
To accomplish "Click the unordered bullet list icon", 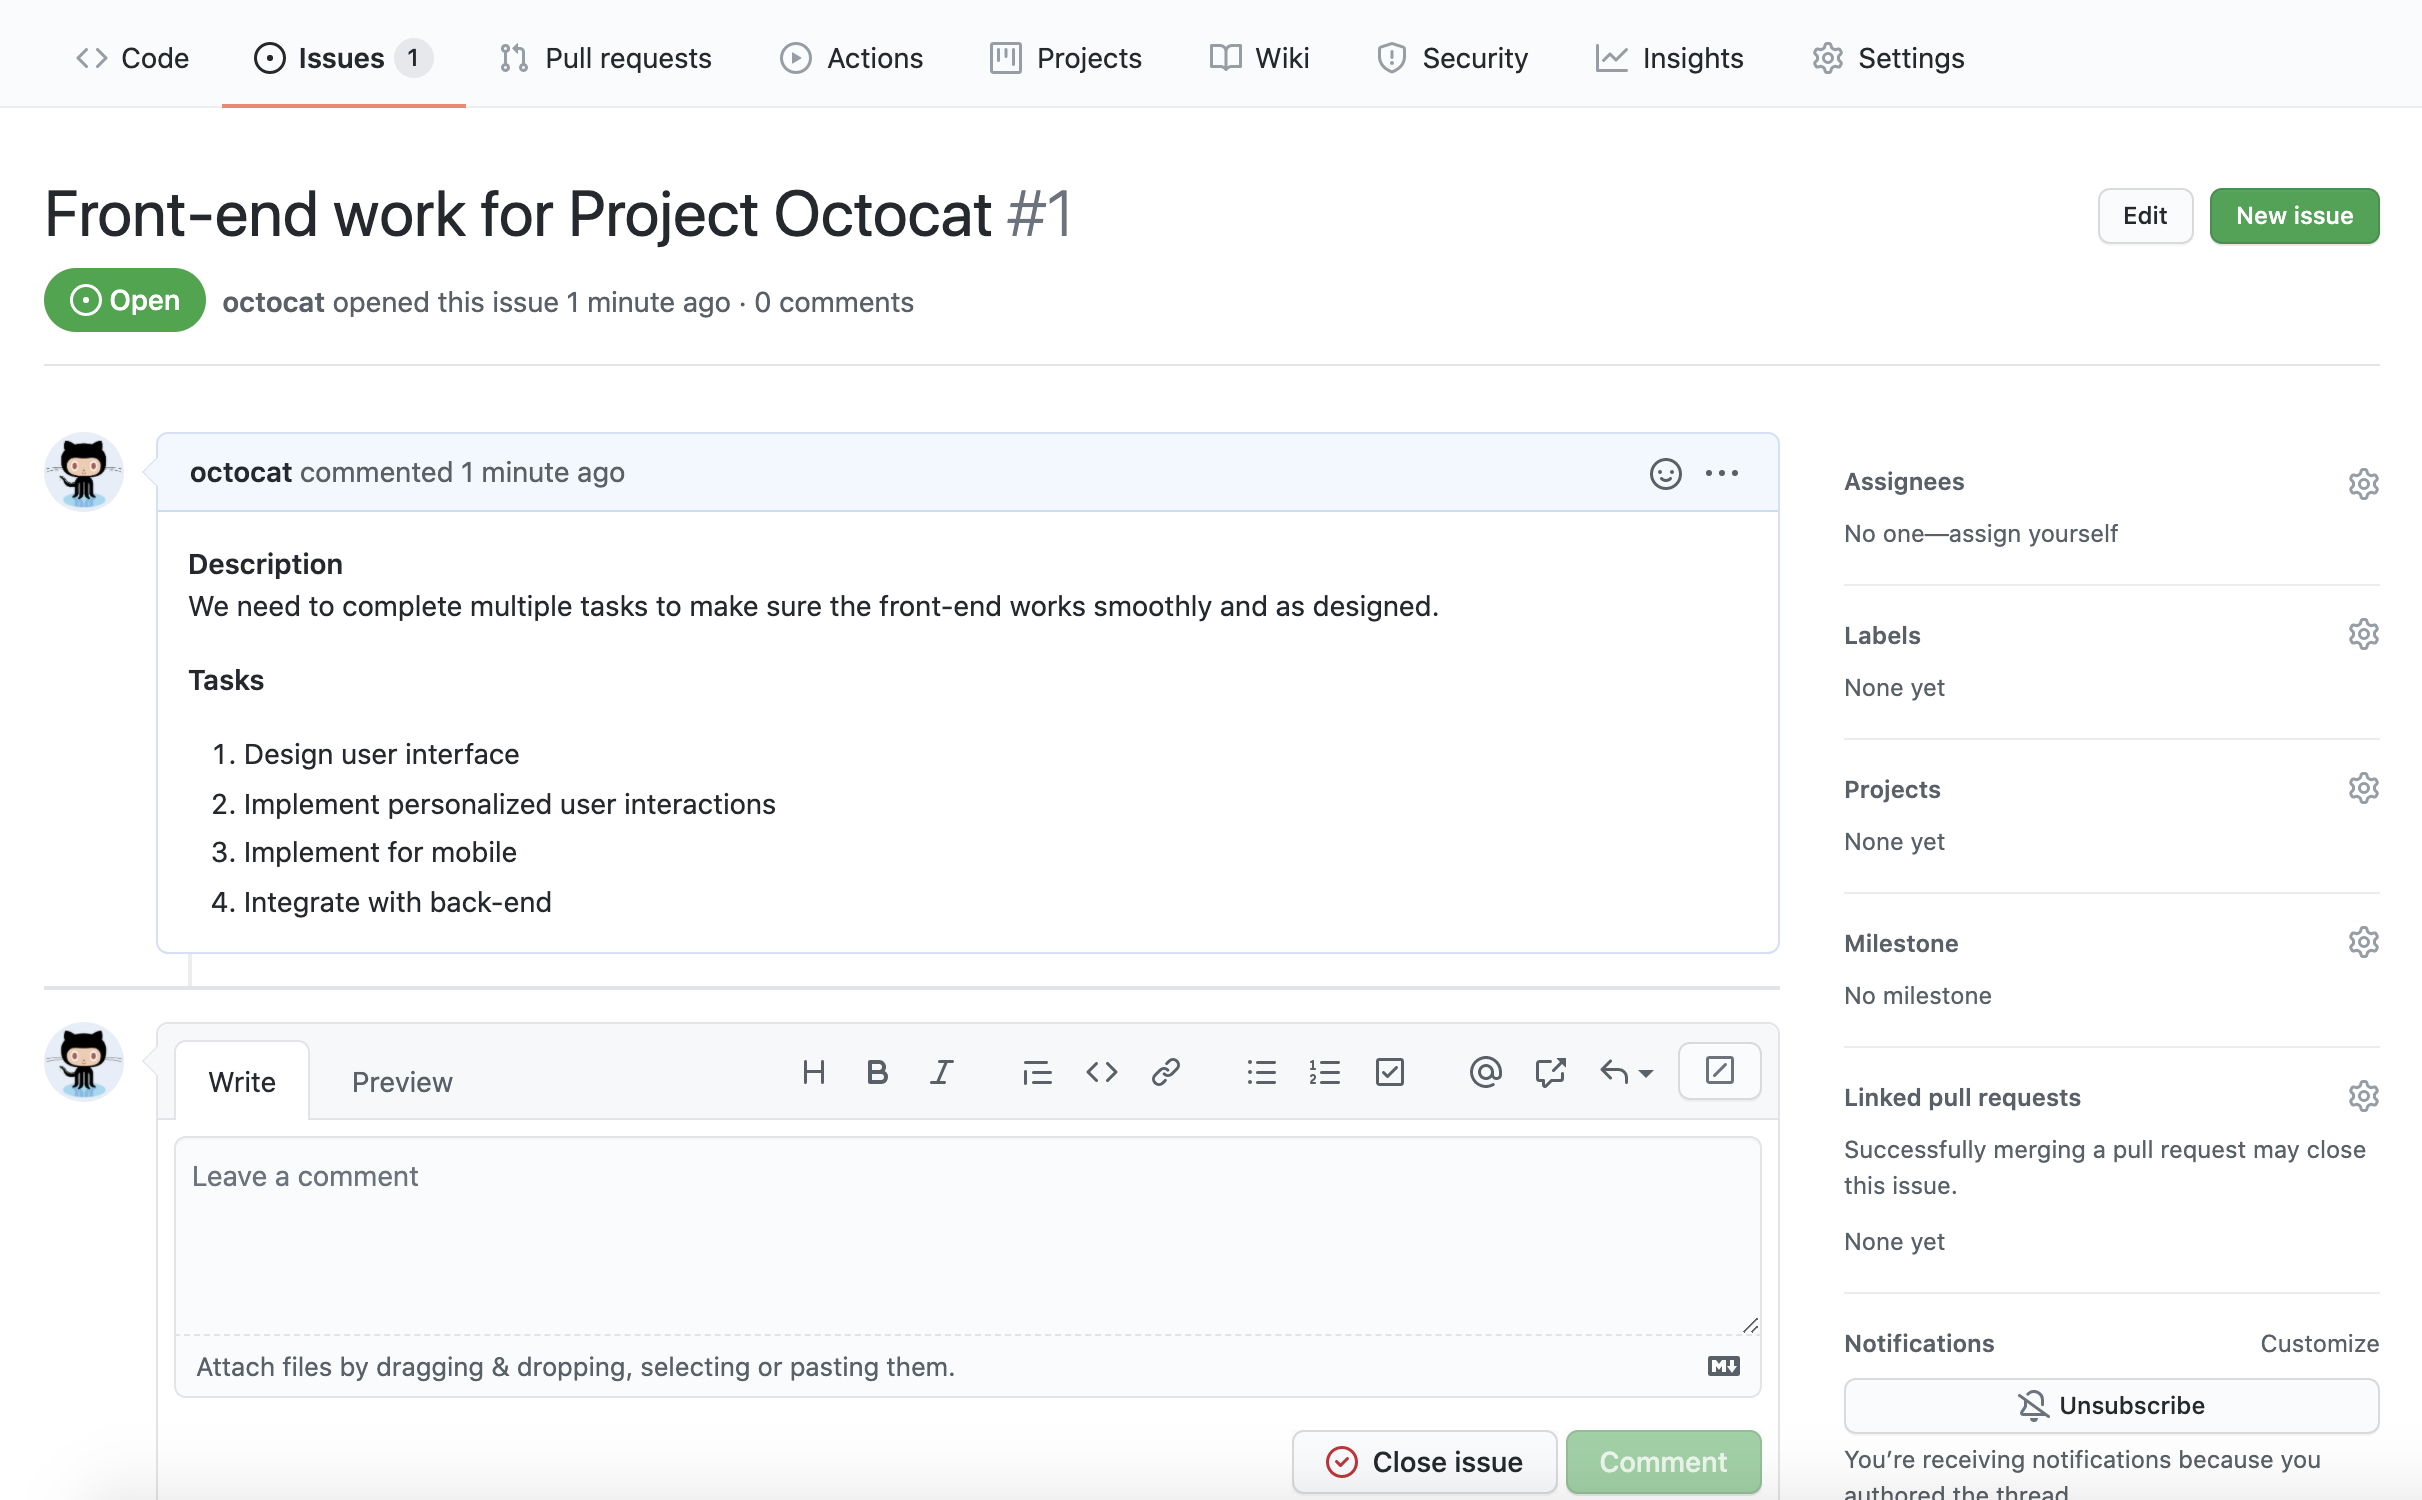I will click(x=1259, y=1073).
